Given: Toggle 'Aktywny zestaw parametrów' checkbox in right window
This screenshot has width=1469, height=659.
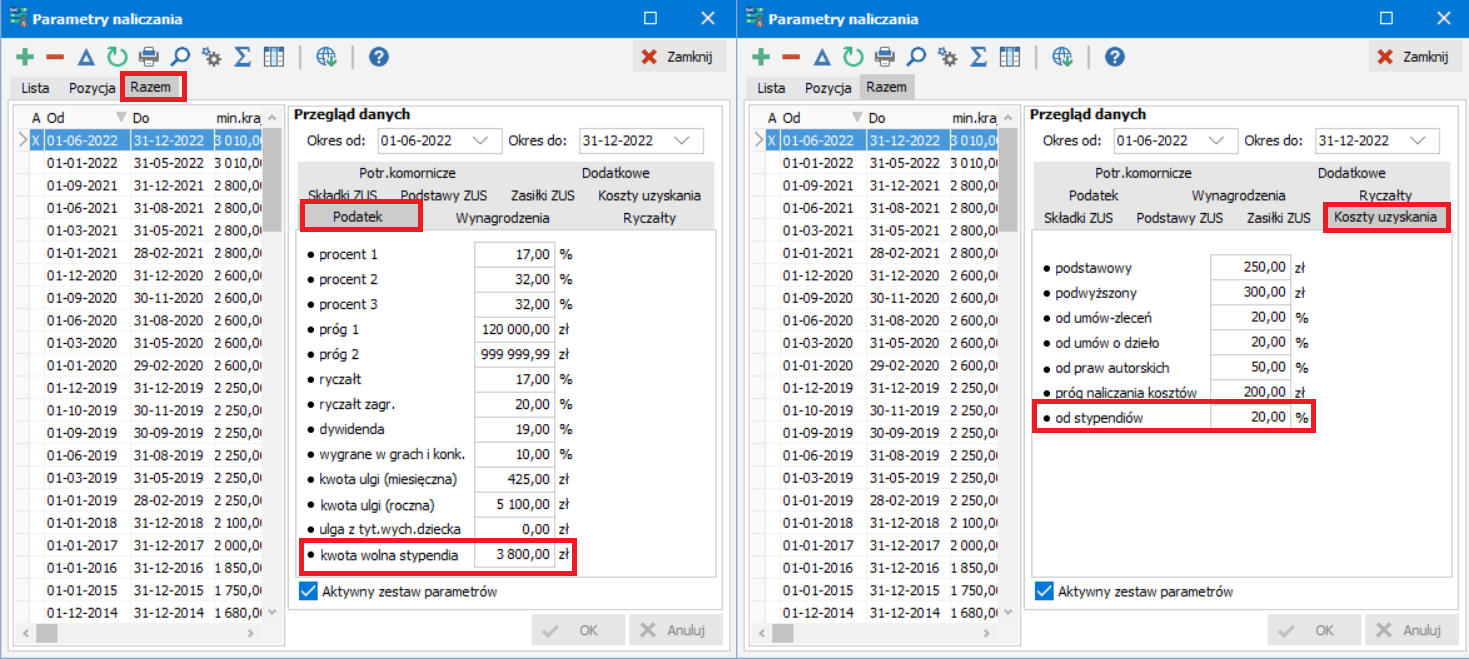Looking at the screenshot, I should pos(1044,591).
